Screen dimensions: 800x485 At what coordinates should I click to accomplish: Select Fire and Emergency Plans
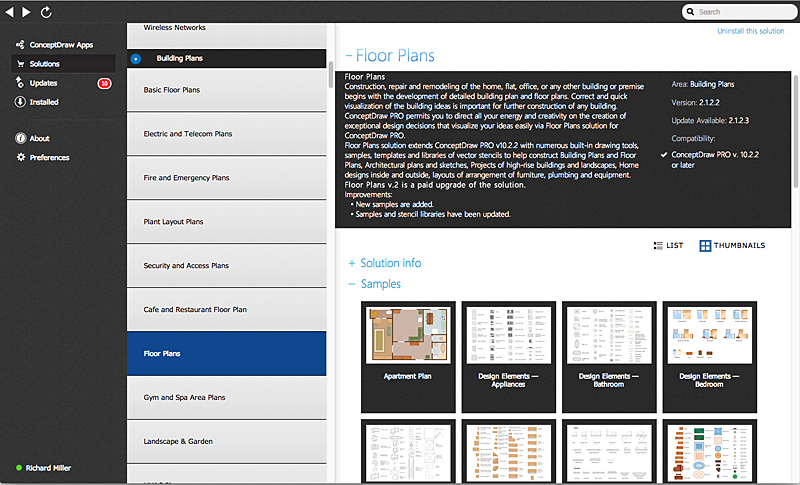227,177
